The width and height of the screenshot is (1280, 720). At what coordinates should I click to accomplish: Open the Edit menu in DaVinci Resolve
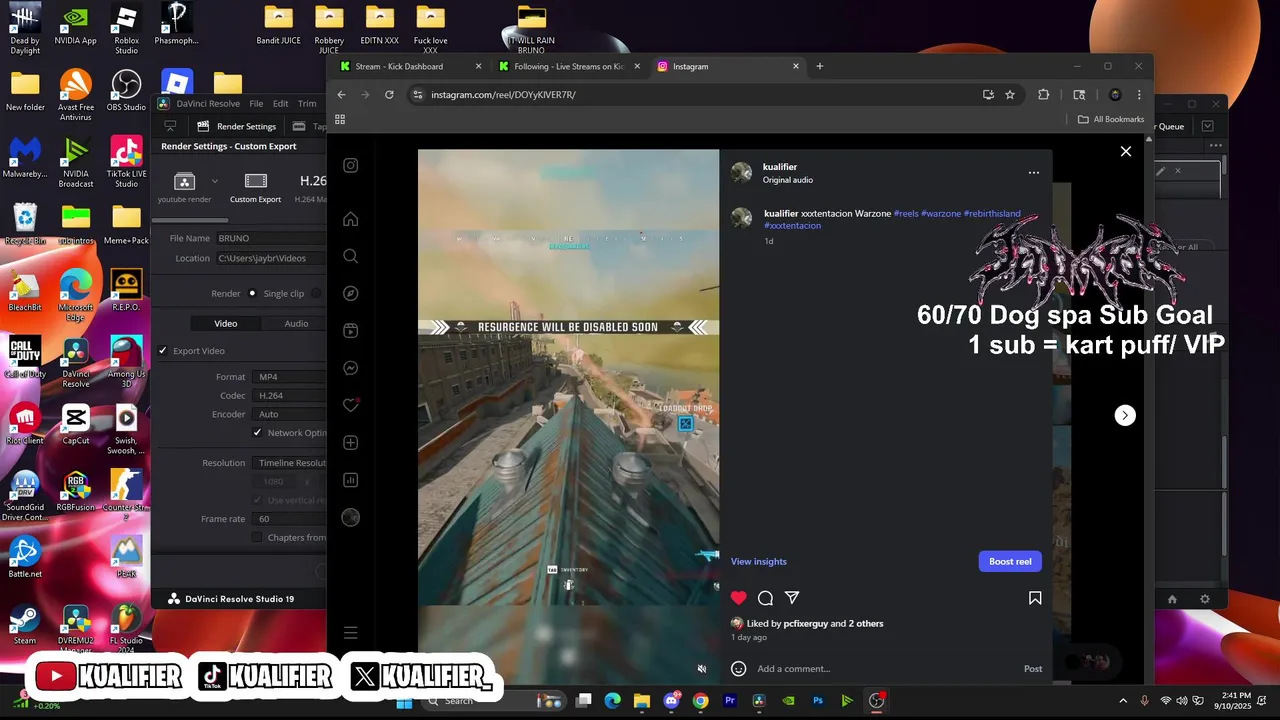click(x=280, y=103)
